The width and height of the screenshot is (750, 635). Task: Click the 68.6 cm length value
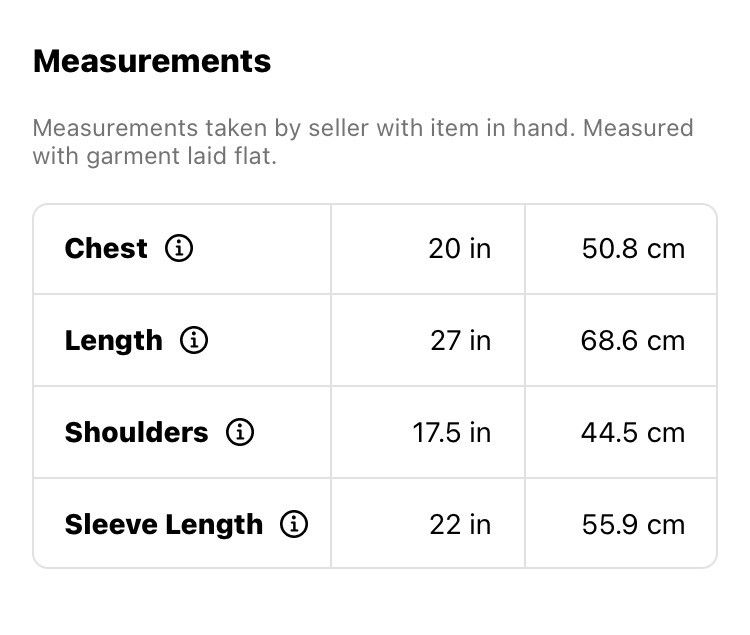pos(633,340)
